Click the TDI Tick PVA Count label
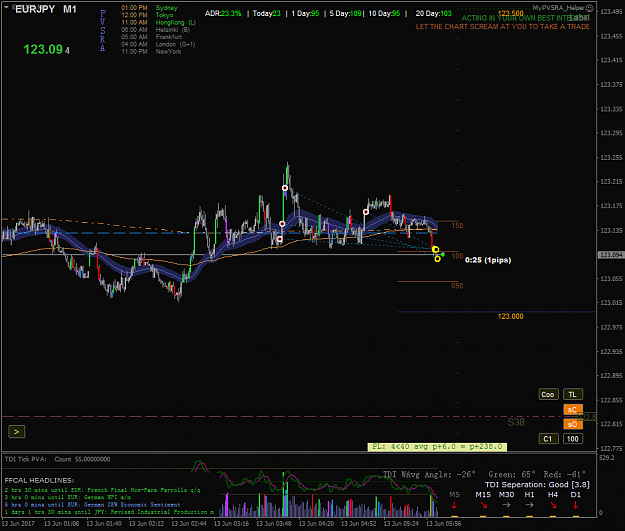Screen dimensions: 625x531 click(x=57, y=459)
